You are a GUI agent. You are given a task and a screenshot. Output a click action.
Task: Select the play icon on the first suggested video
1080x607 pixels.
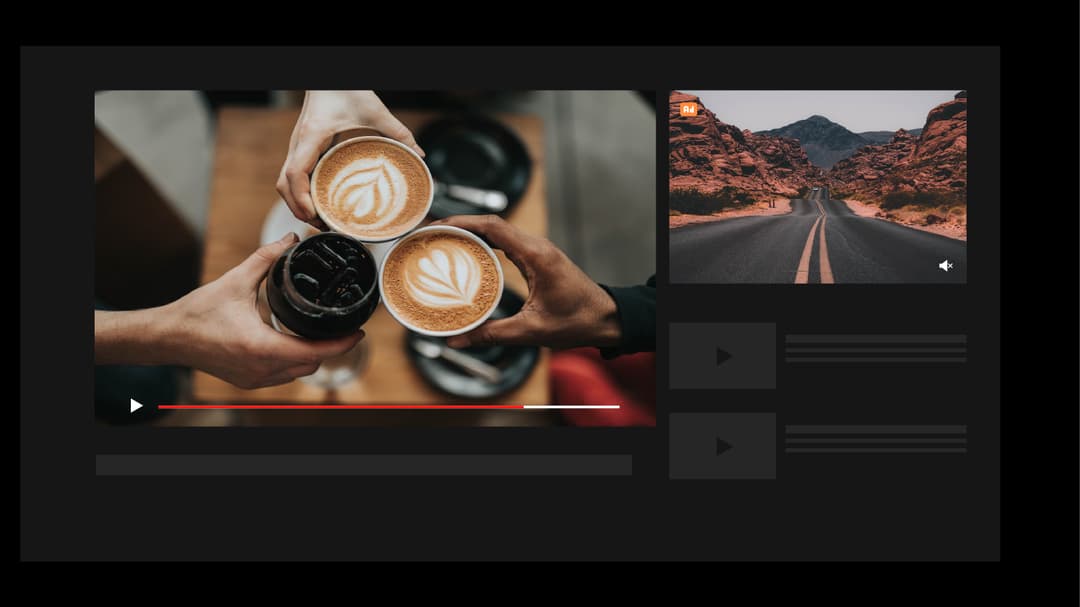(x=723, y=354)
